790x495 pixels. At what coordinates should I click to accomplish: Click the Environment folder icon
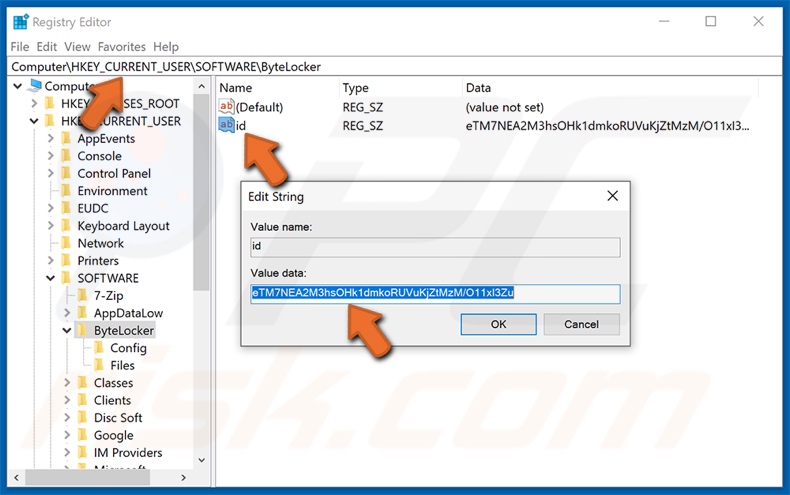[x=66, y=191]
